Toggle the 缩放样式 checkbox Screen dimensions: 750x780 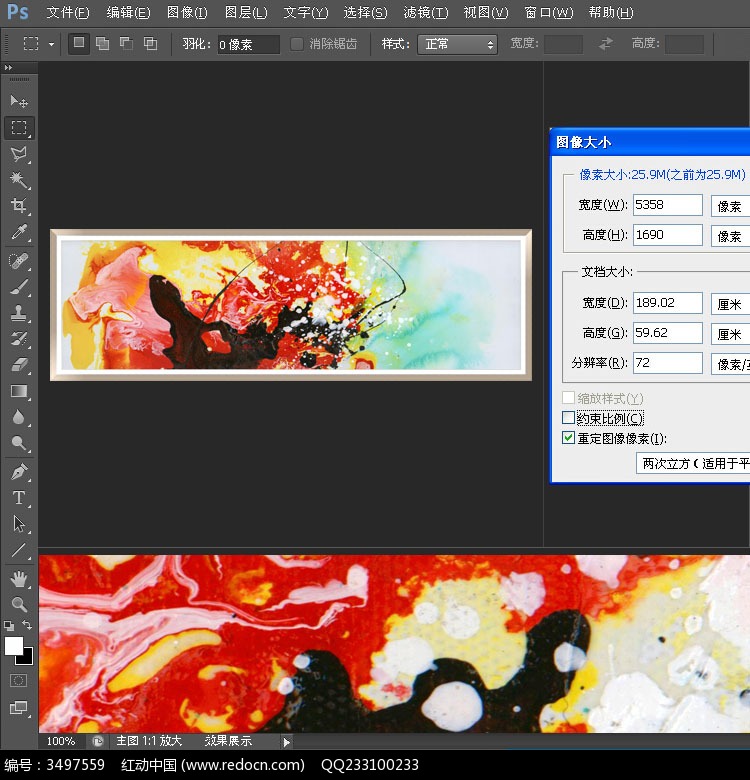point(568,397)
